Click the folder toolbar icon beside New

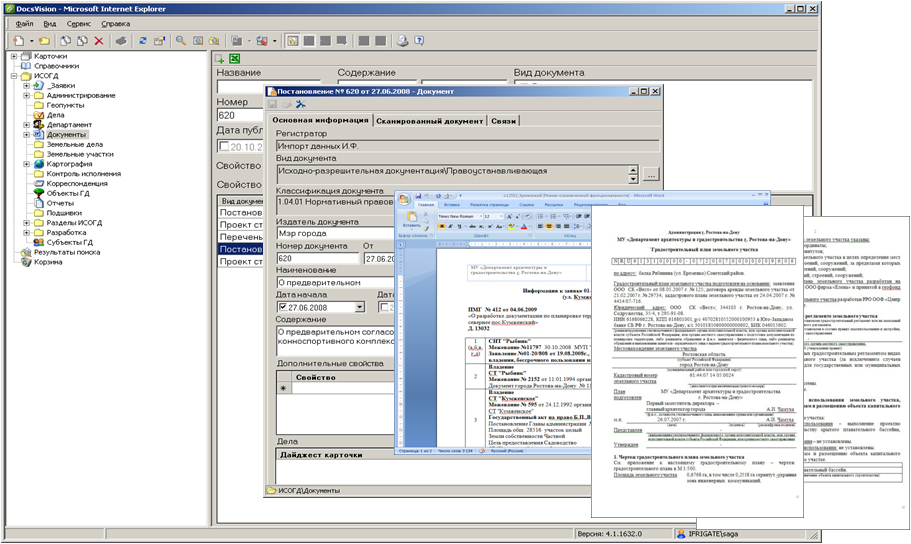click(x=44, y=41)
